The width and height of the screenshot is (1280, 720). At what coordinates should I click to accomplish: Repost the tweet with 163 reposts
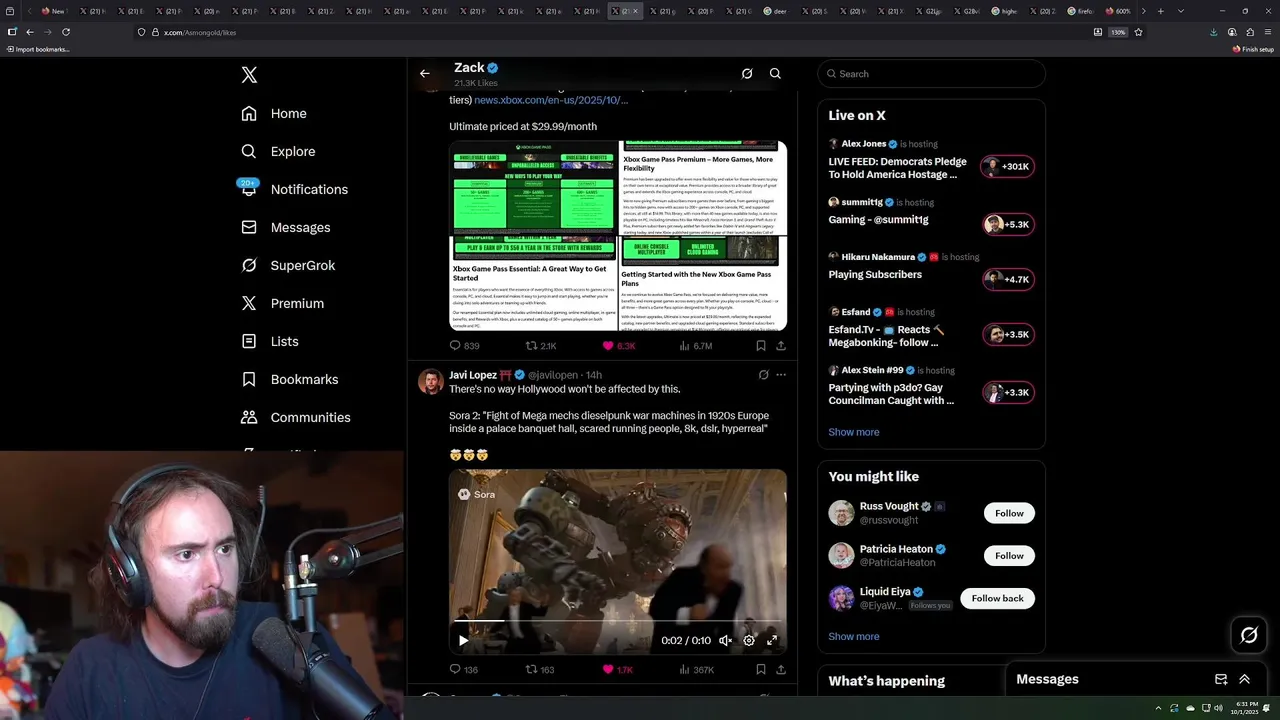[540, 669]
